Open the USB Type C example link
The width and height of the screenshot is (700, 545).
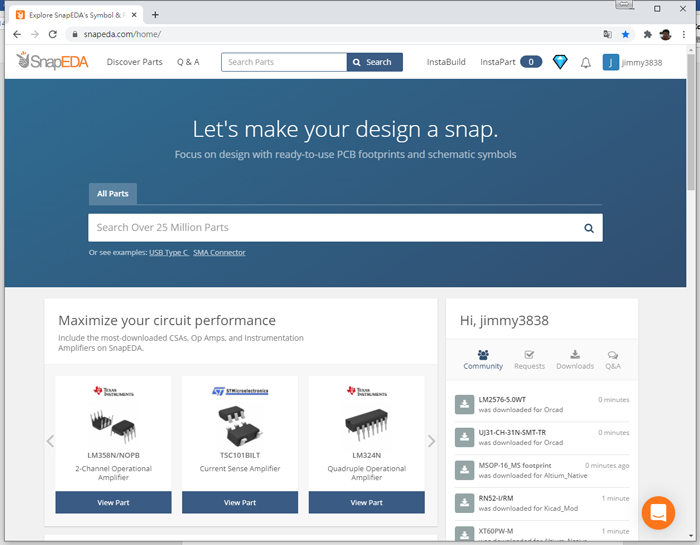coord(169,253)
